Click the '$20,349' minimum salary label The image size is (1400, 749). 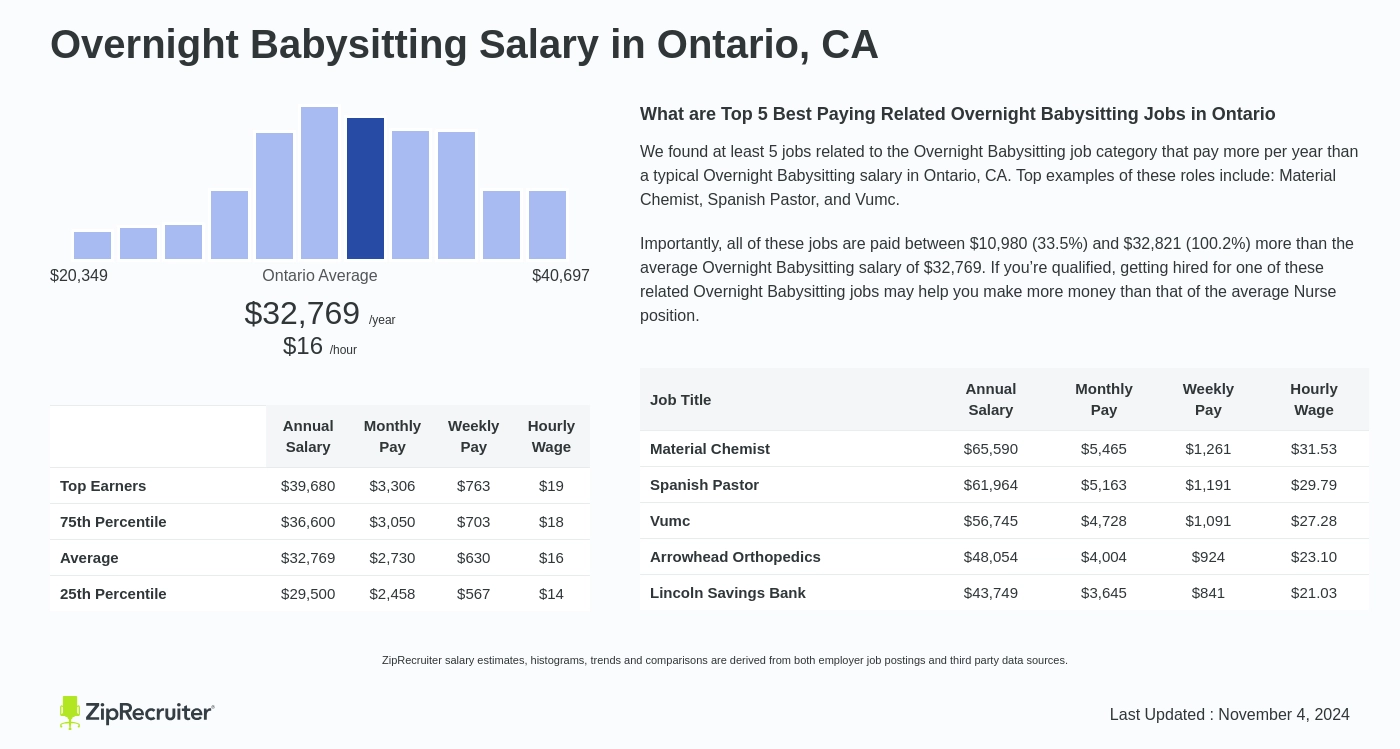coord(79,275)
